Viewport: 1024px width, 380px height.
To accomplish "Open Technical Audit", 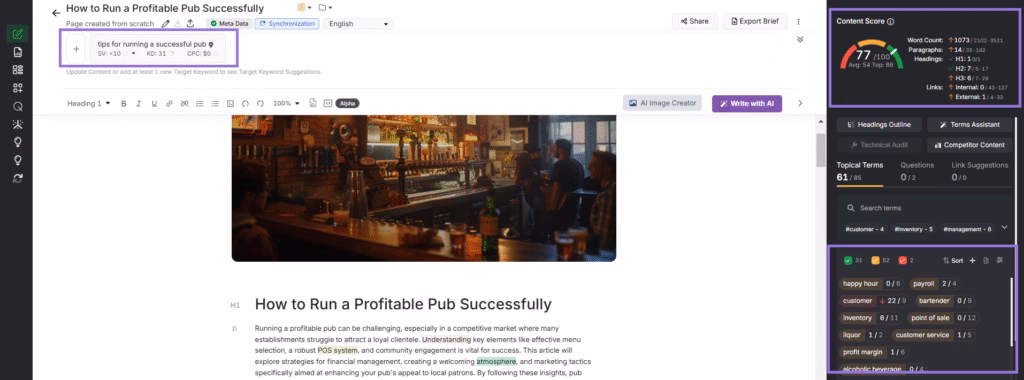I will (879, 145).
